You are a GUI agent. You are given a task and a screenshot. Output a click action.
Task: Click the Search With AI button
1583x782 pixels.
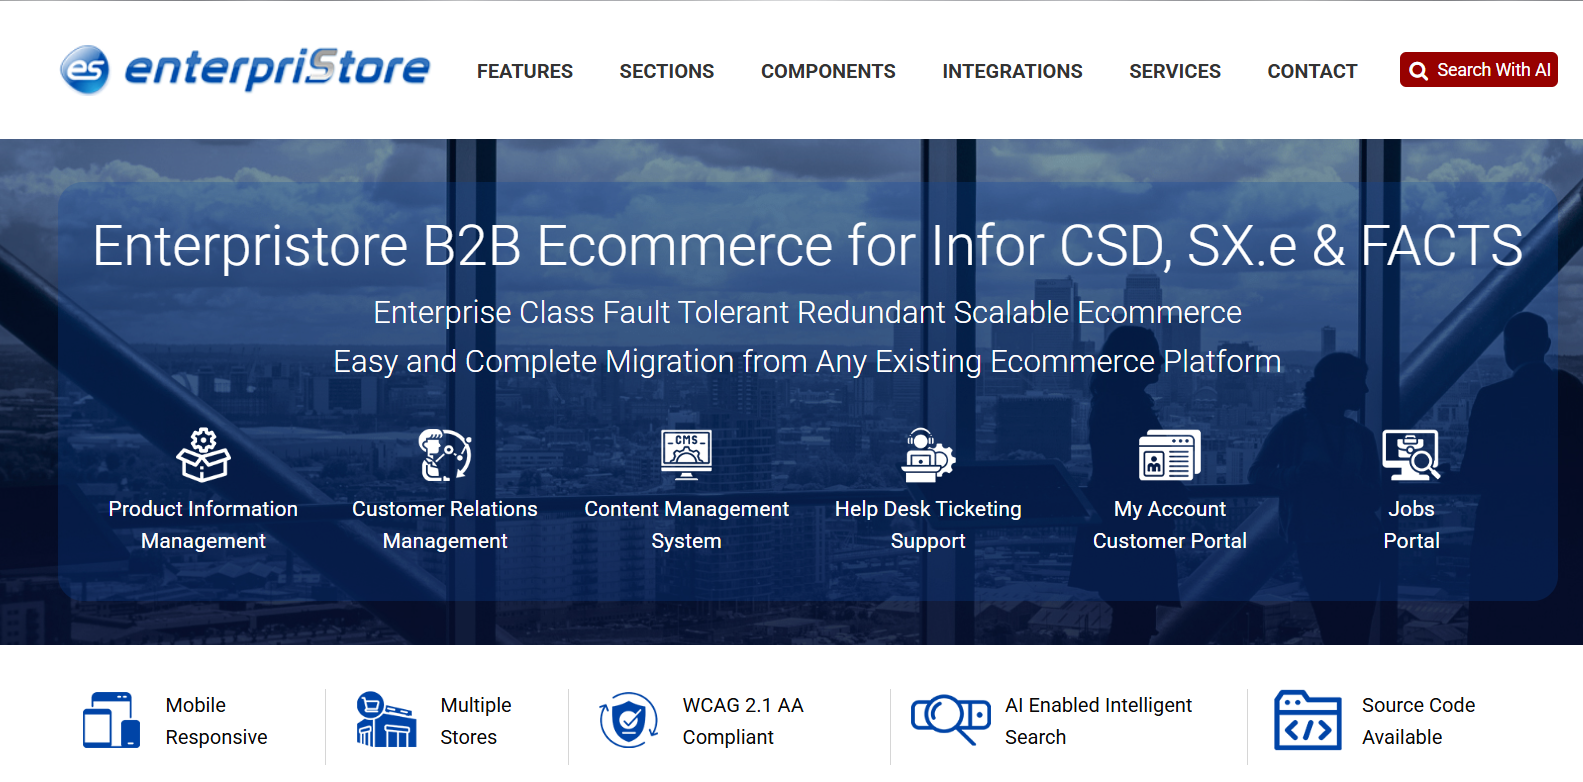click(x=1478, y=70)
